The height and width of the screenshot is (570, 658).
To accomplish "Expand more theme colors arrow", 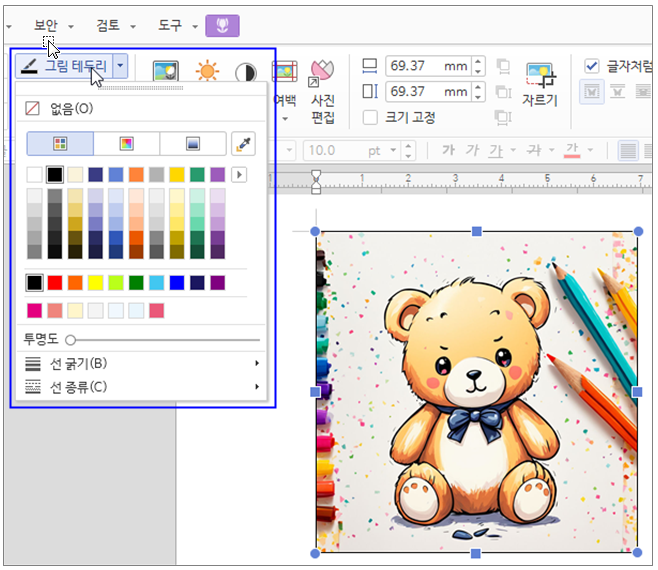I will [x=239, y=175].
